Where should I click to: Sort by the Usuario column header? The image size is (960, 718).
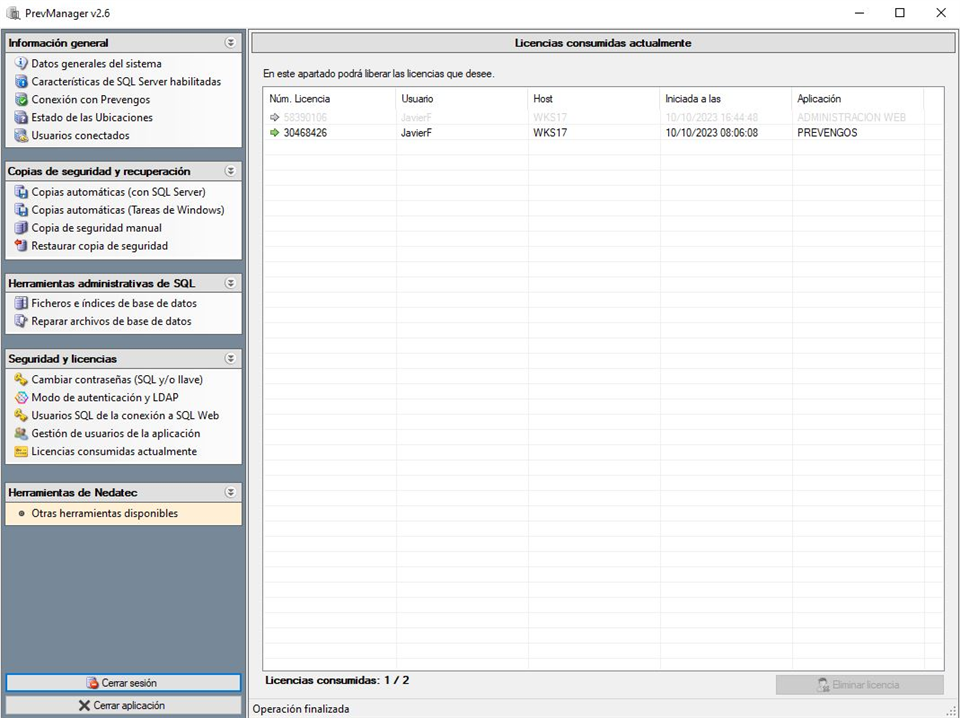[x=417, y=99]
